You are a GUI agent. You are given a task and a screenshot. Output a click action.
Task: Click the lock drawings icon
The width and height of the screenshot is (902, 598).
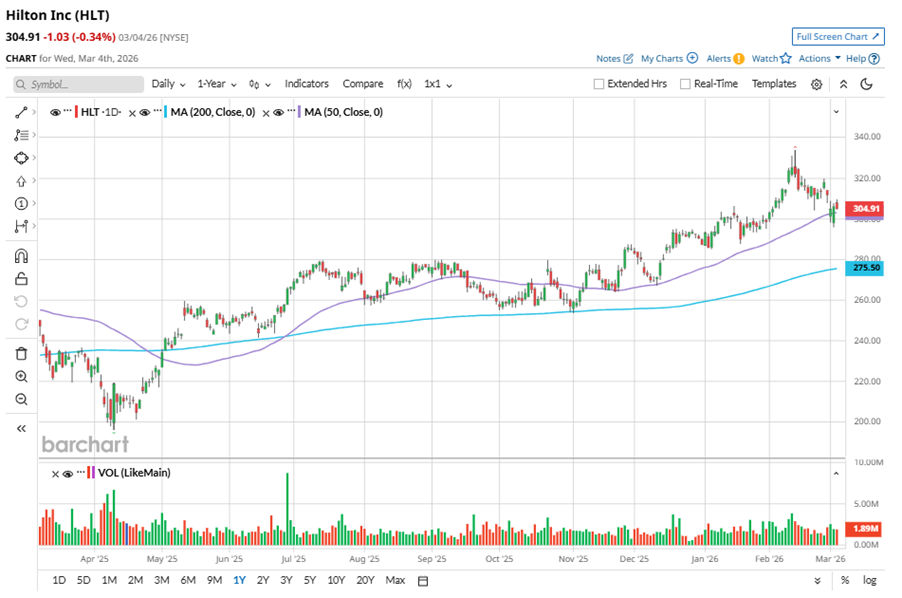(x=21, y=279)
